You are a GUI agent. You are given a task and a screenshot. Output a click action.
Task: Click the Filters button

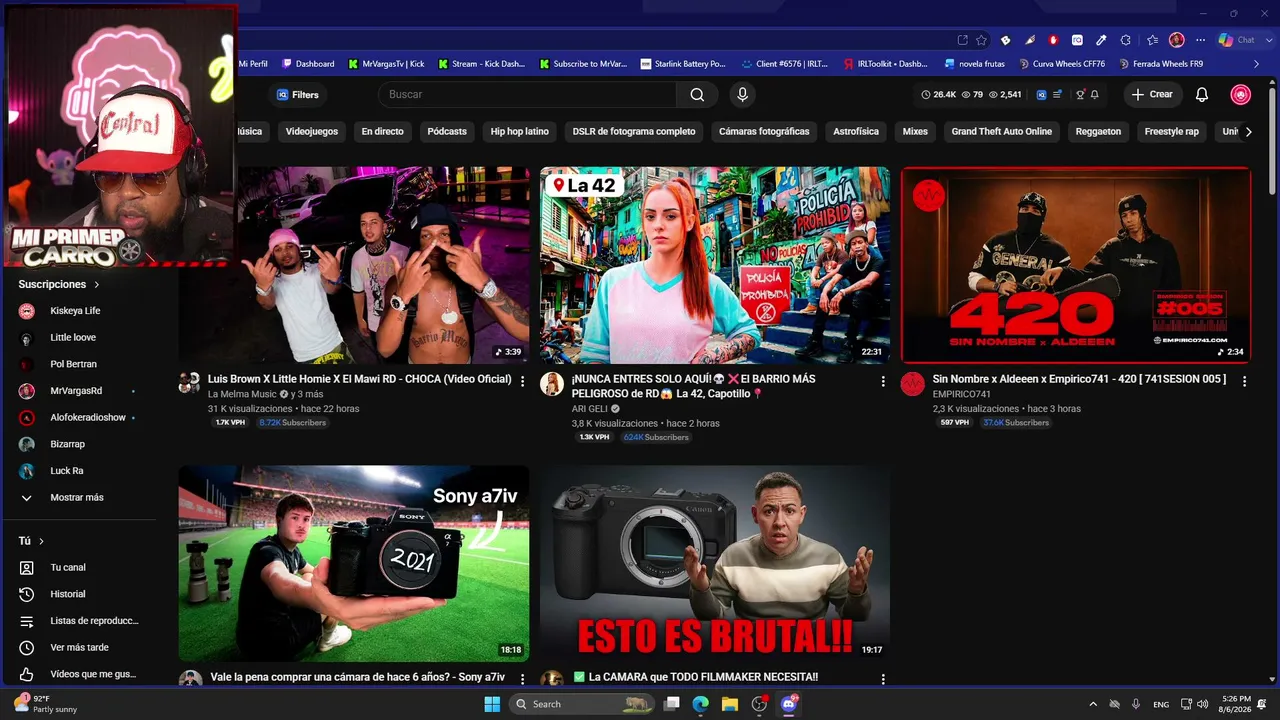pos(297,95)
